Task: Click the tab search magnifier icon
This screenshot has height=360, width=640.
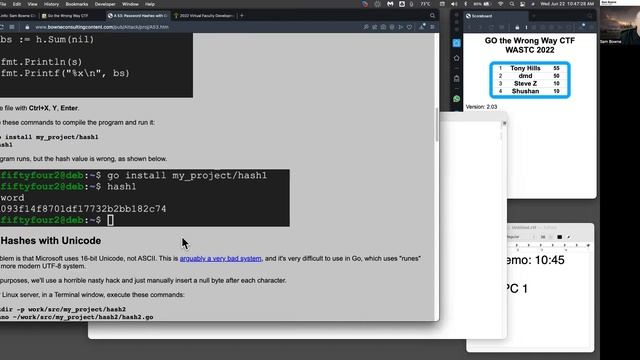Action: (432, 16)
